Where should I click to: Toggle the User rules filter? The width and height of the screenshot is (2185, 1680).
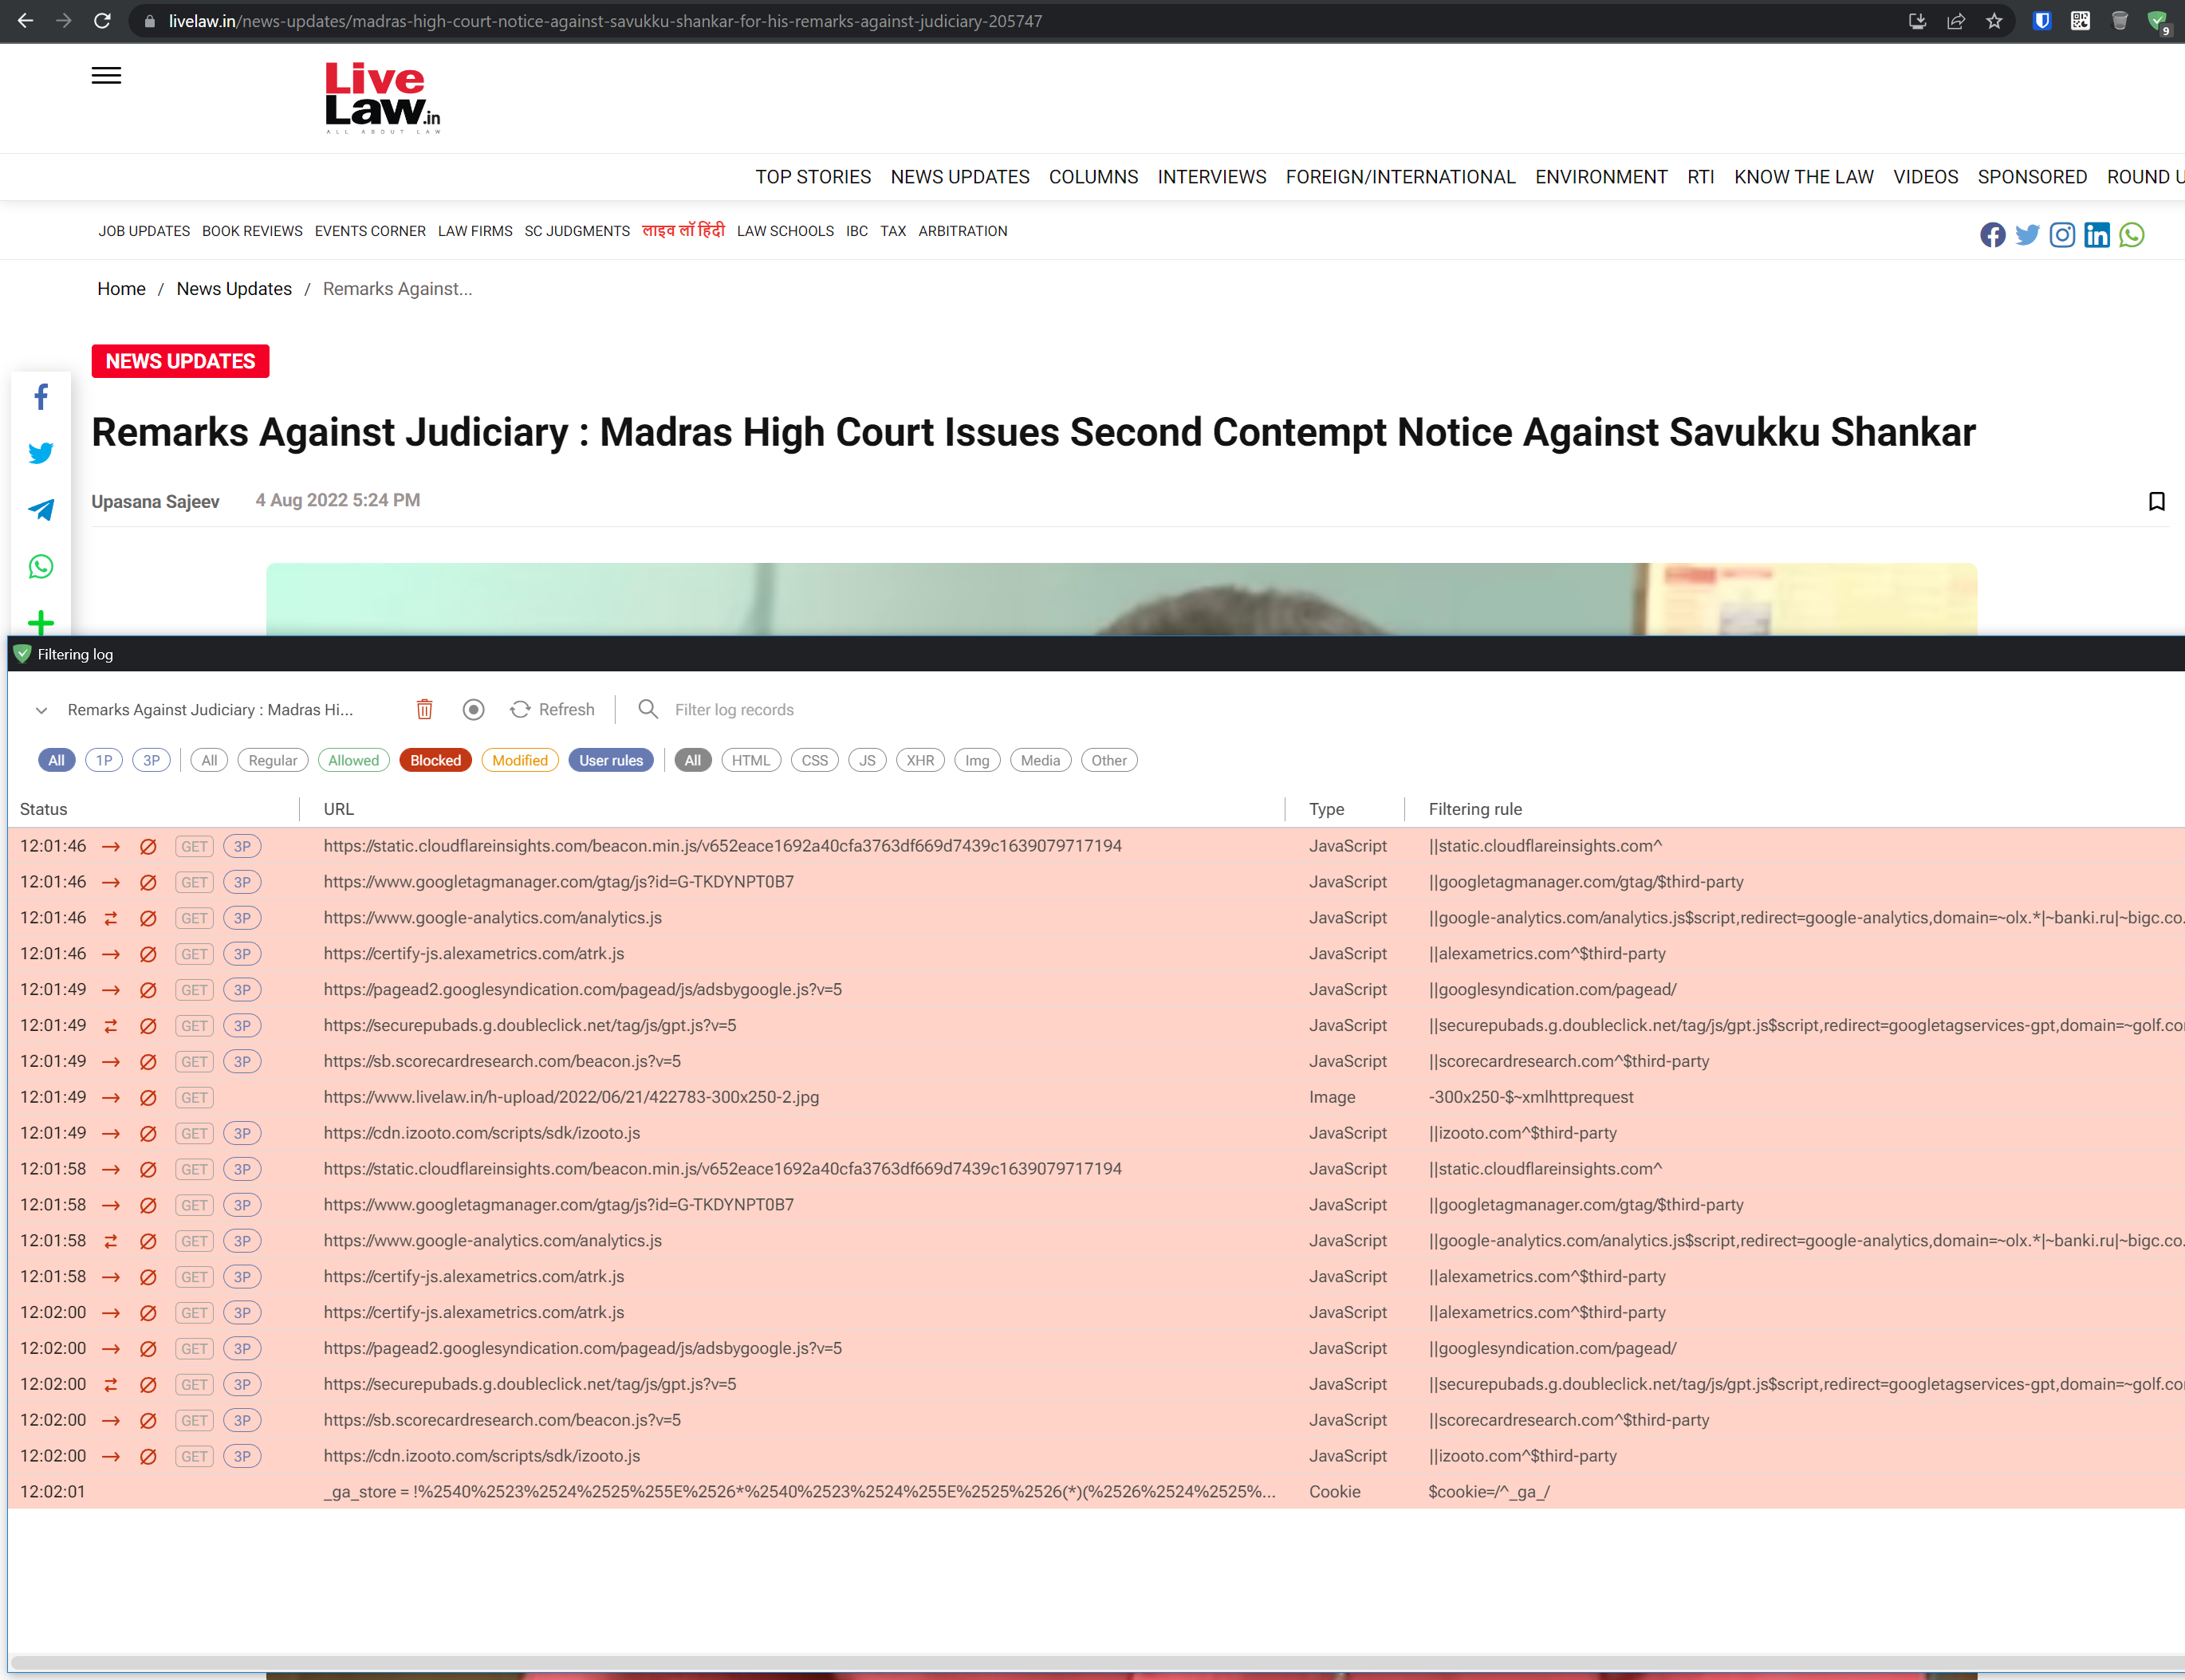pos(610,760)
